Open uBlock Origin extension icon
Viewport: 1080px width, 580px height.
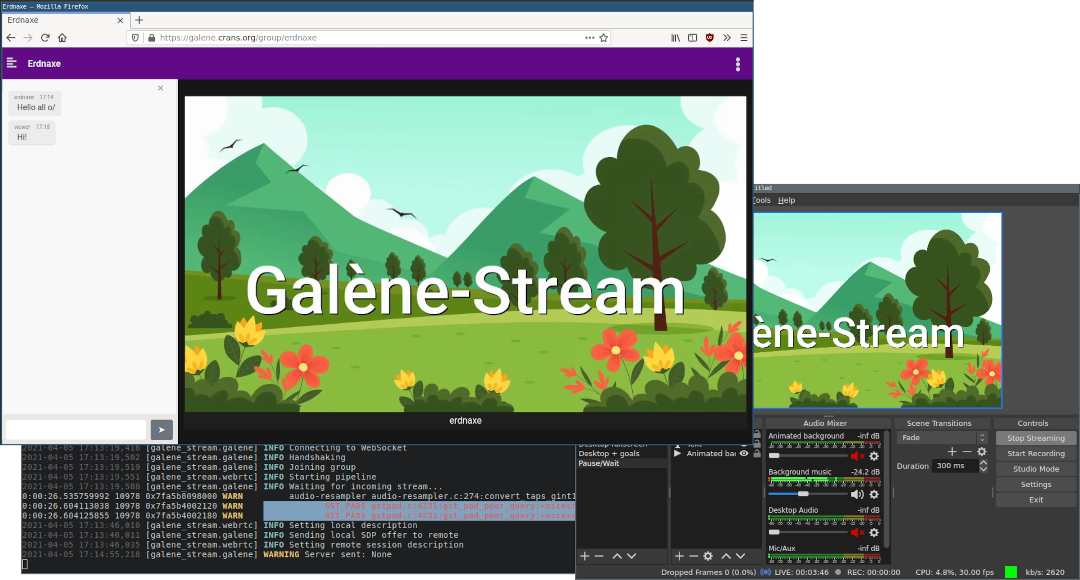coord(709,38)
